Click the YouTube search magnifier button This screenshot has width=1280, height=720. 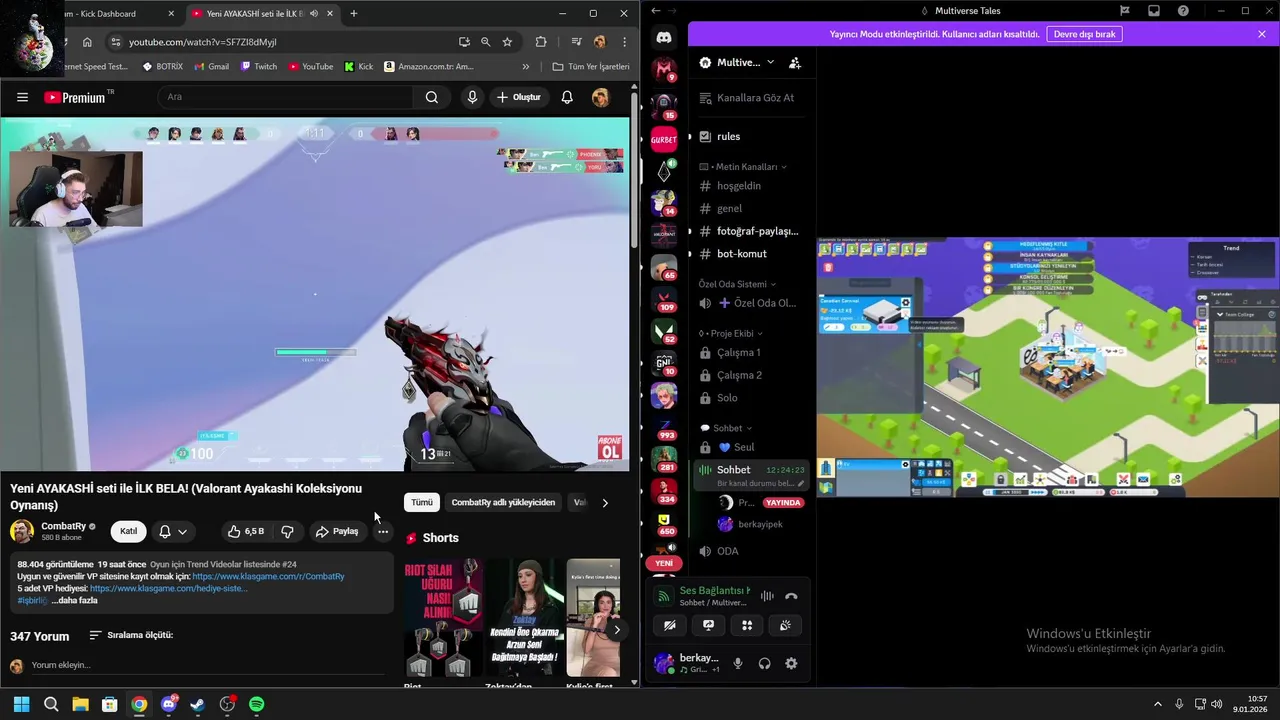432,97
